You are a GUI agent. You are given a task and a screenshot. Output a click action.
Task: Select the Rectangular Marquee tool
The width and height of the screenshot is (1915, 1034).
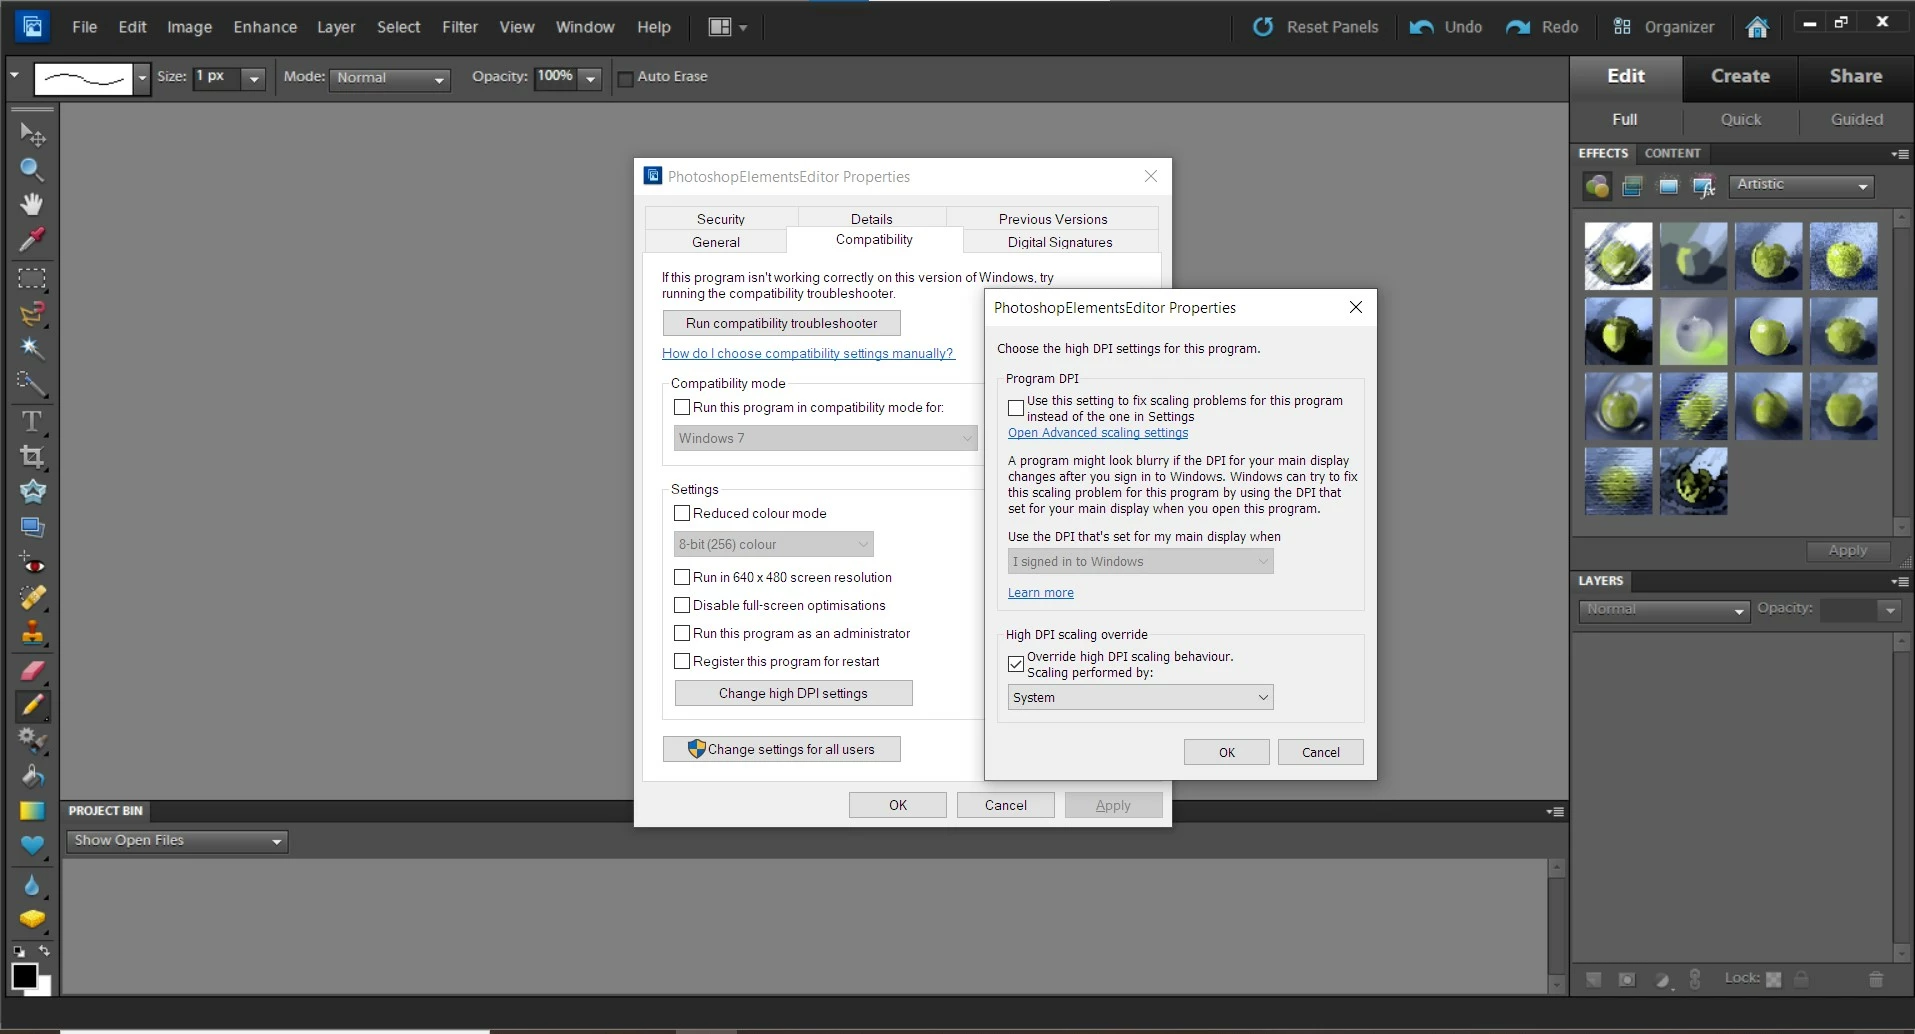tap(32, 278)
